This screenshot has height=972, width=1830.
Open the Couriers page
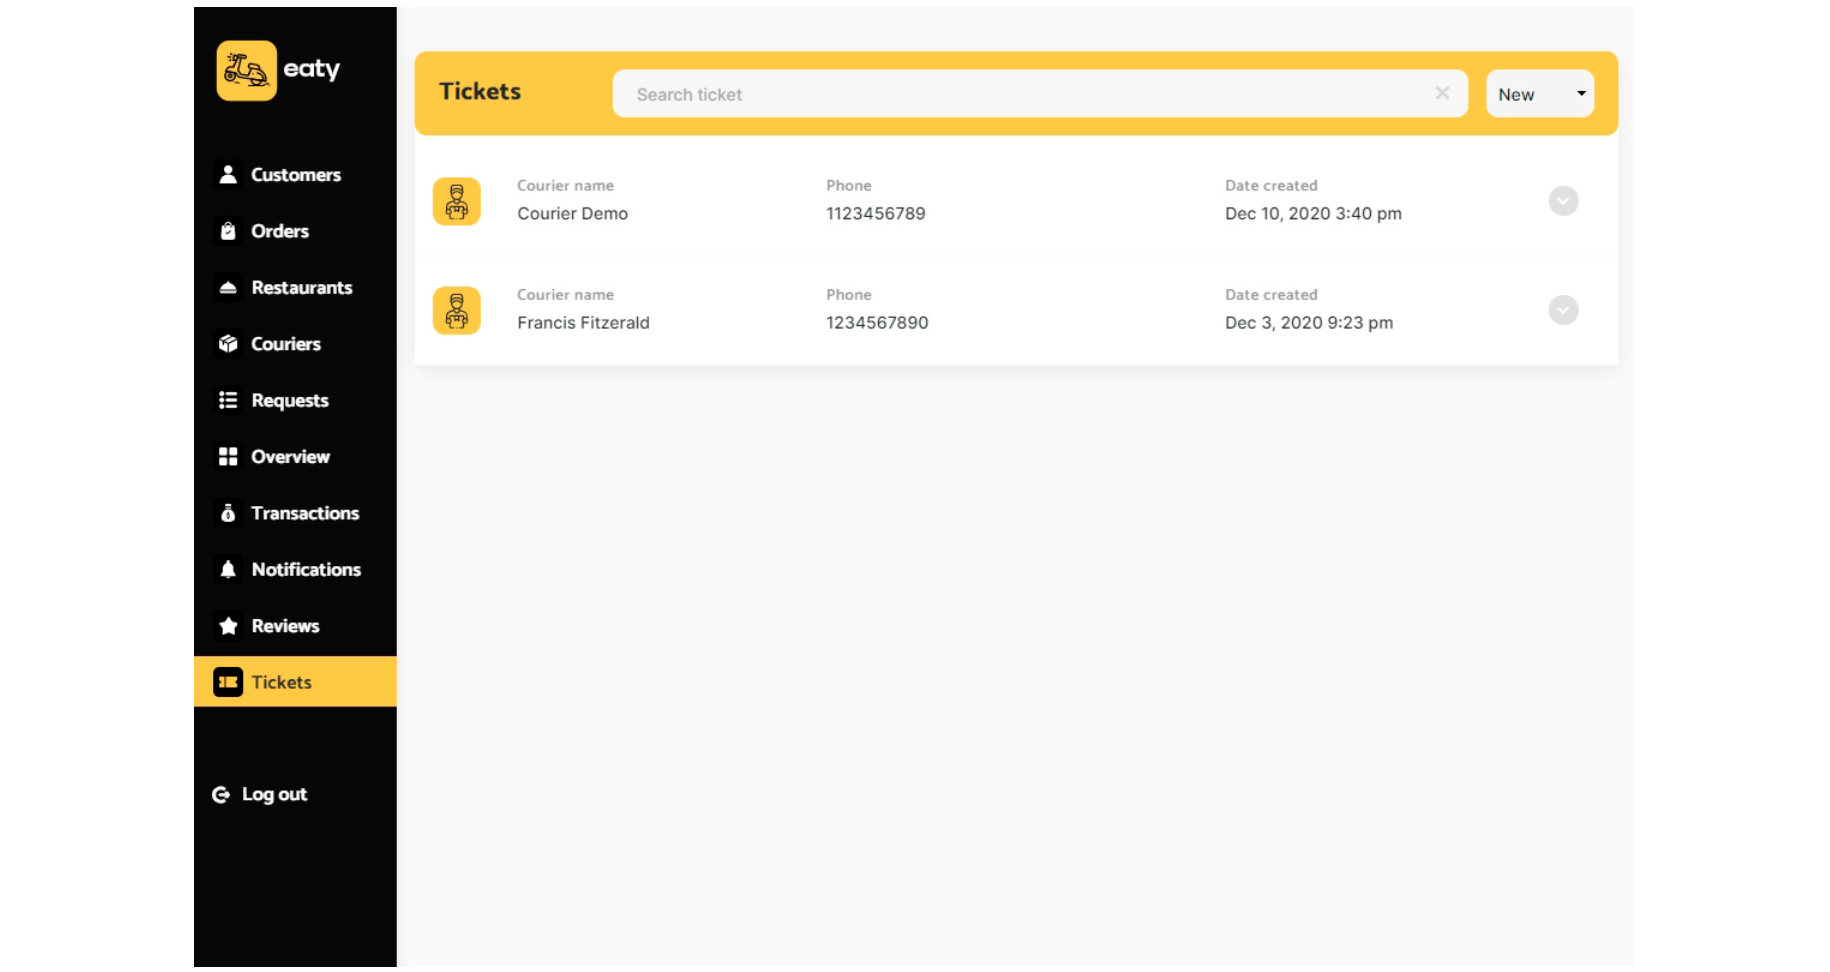(295, 344)
